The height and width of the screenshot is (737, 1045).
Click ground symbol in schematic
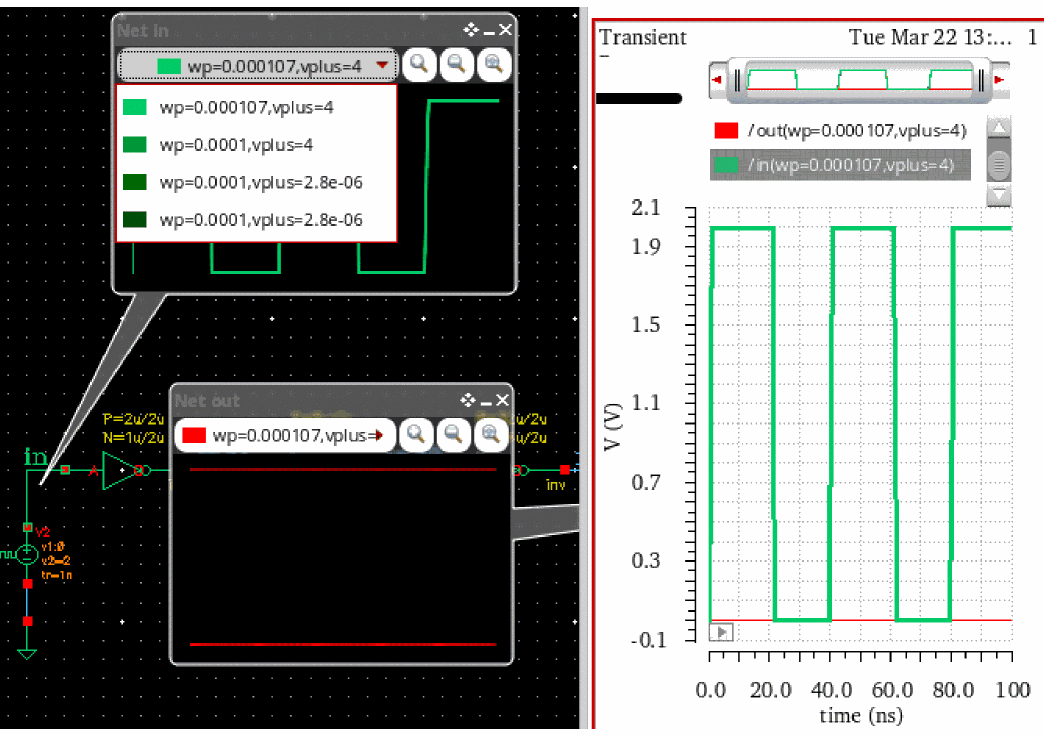[27, 654]
